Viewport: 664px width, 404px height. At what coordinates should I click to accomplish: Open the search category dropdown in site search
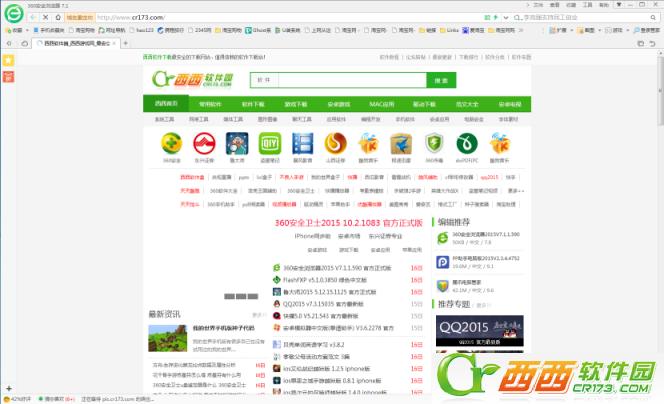point(264,80)
